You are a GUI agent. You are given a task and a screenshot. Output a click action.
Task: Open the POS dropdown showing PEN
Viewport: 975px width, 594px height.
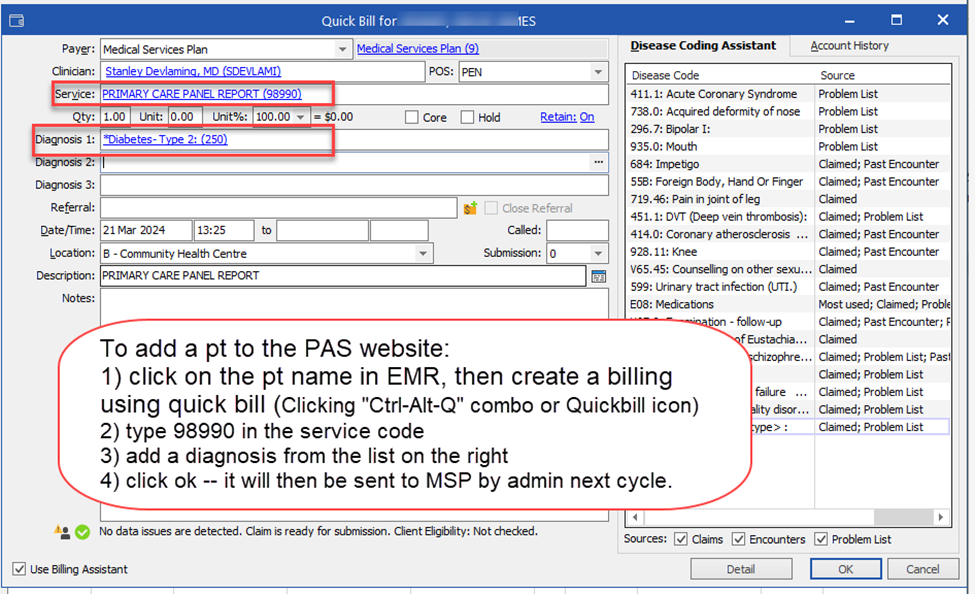coord(598,72)
